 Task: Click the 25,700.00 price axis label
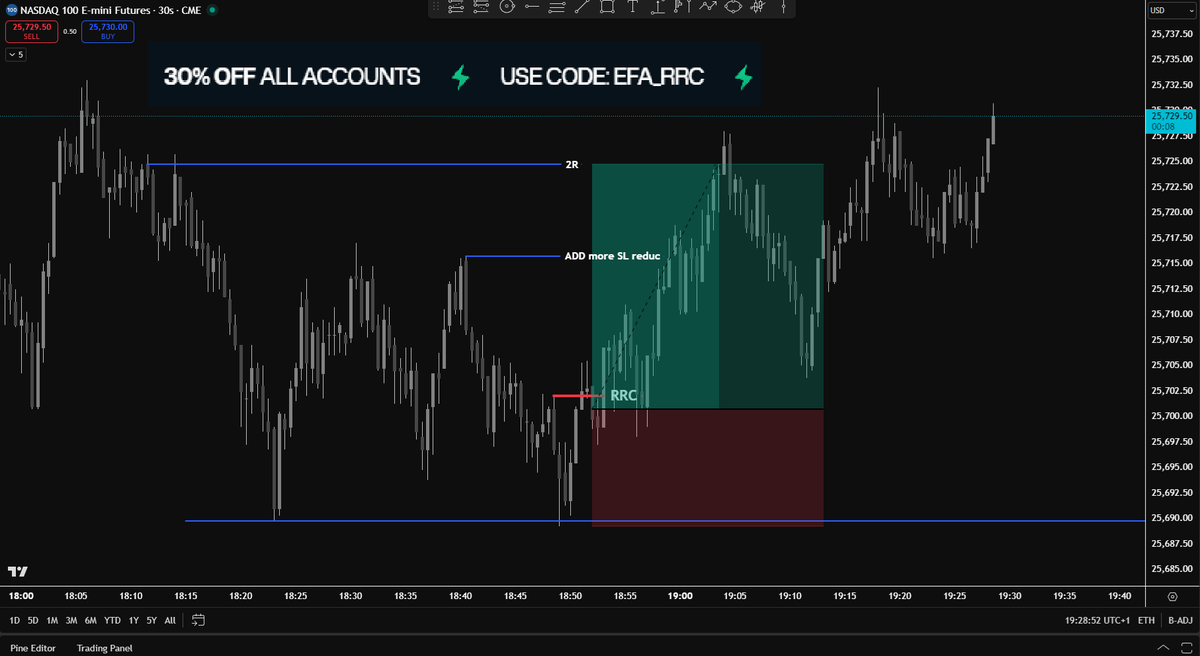(1172, 416)
